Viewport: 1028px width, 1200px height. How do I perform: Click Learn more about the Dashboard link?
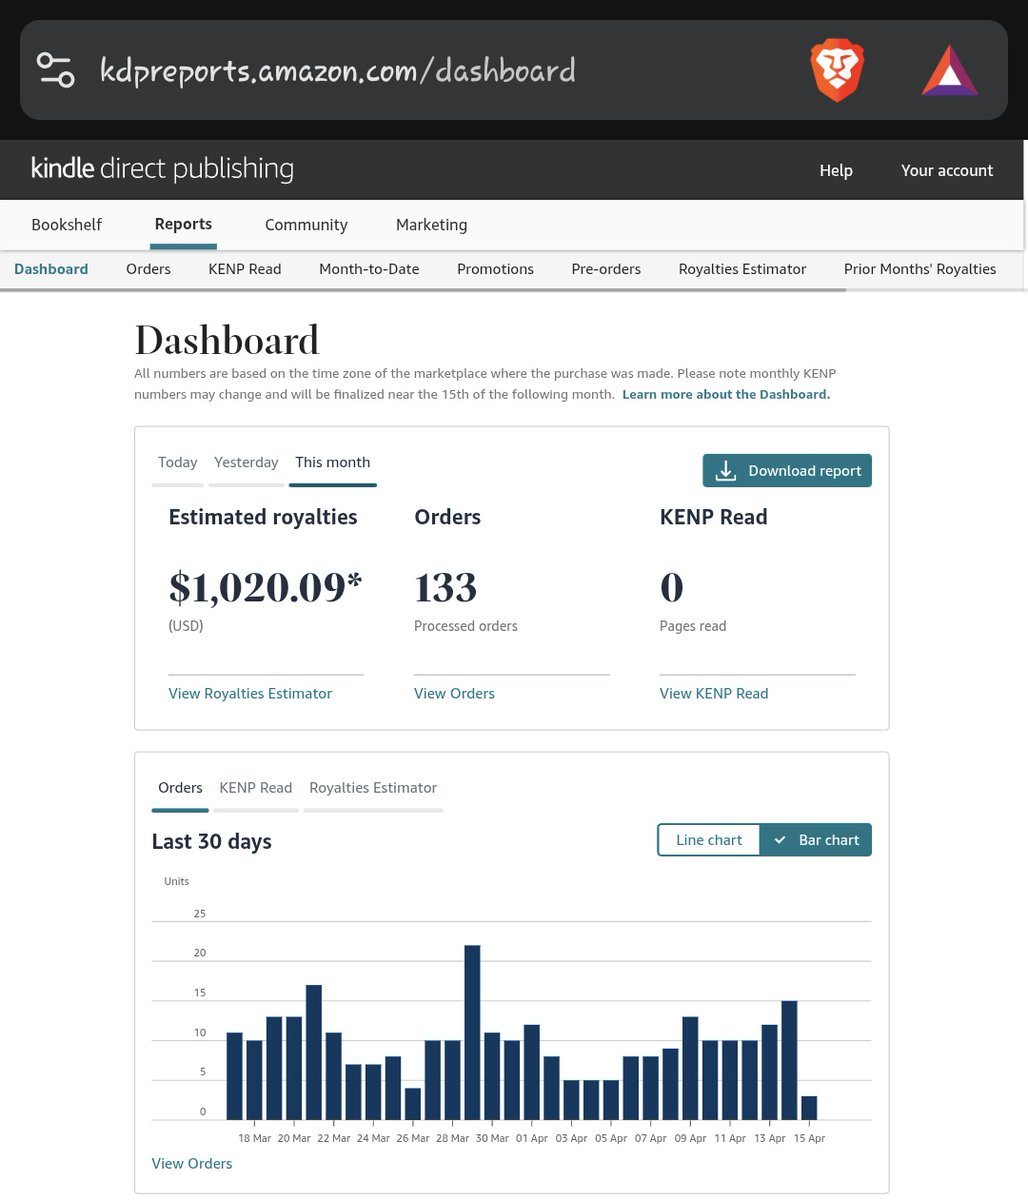(726, 394)
